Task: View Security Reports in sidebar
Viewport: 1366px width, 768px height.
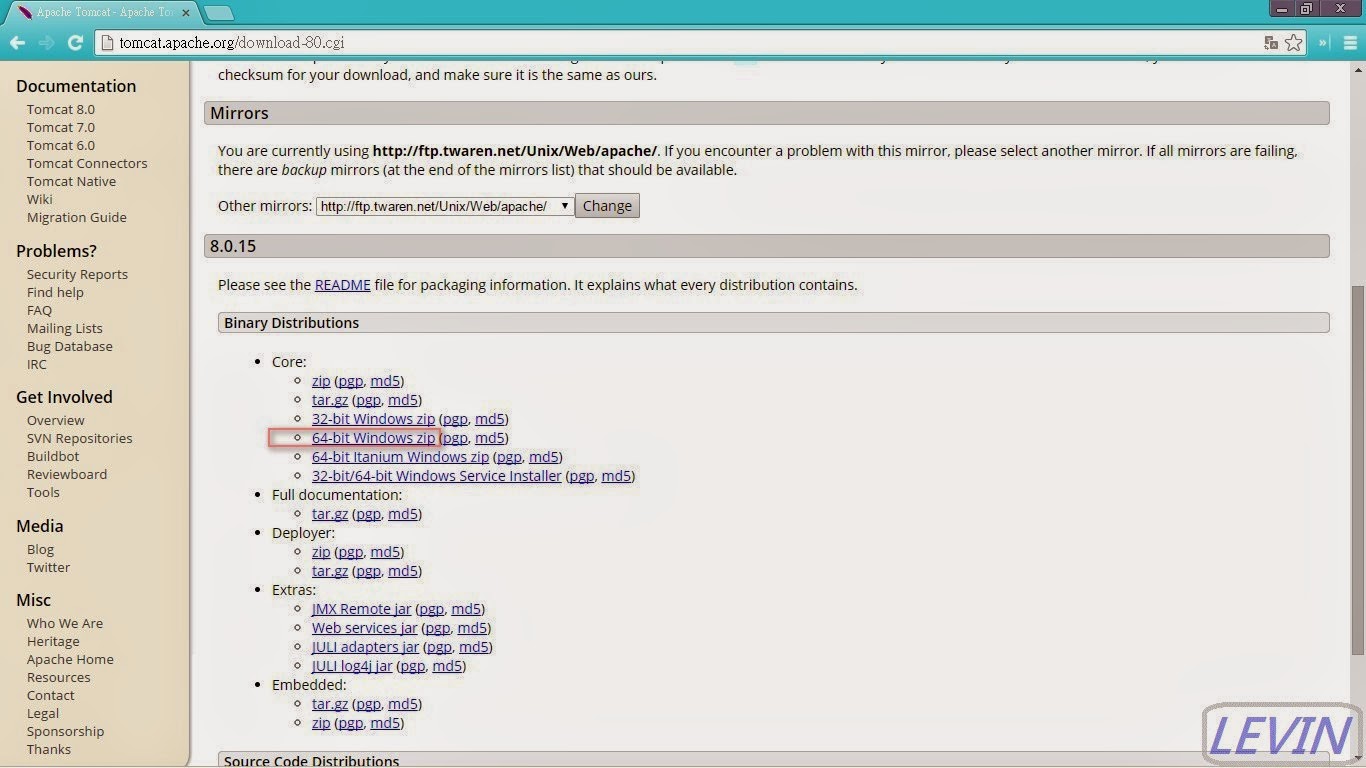Action: [77, 275]
